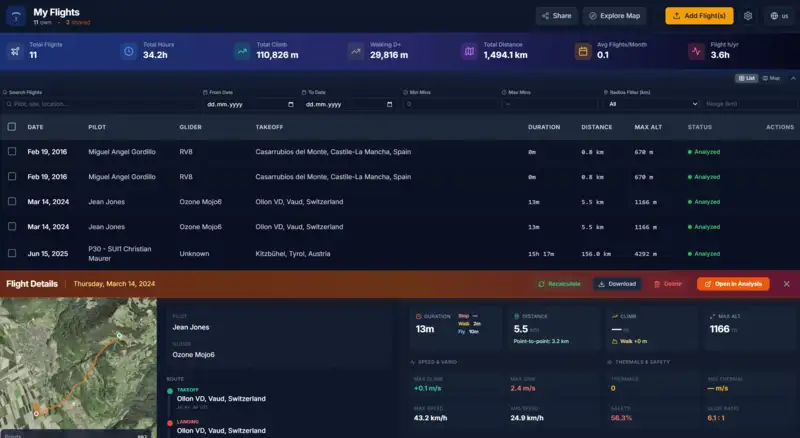The width and height of the screenshot is (800, 438).
Task: Open the From Date calendar picker icon
Action: point(291,104)
